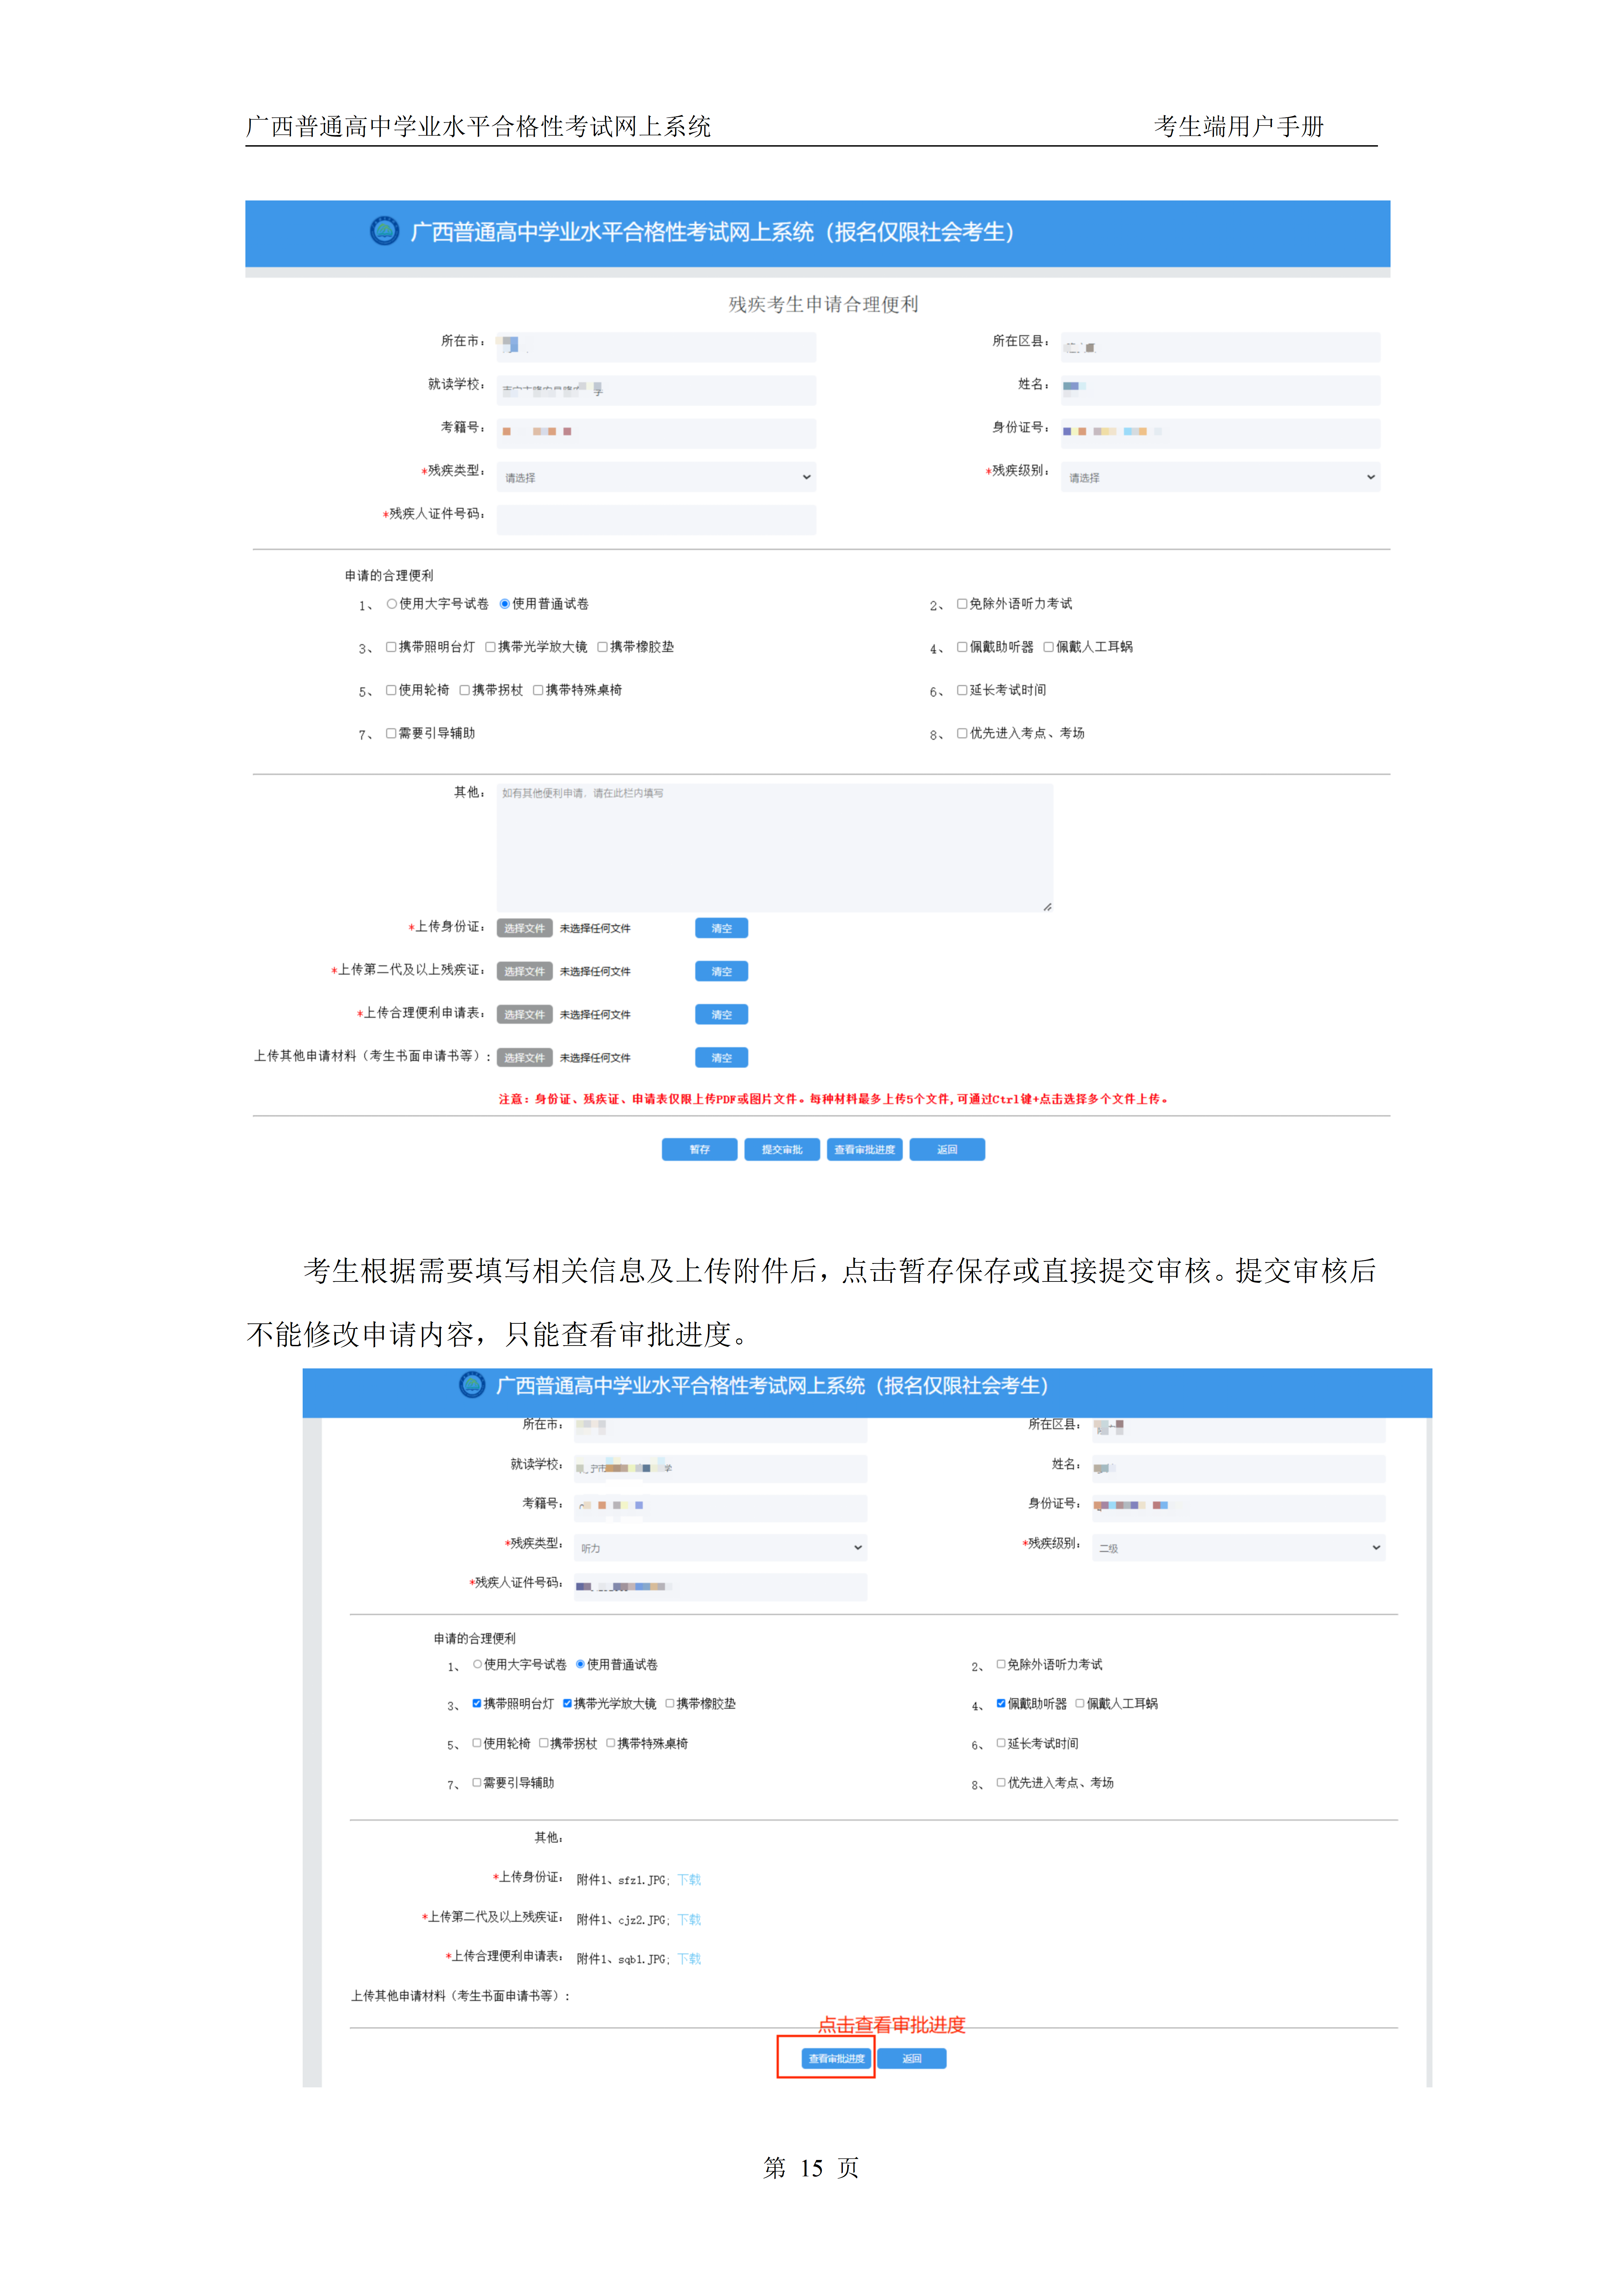
Task: Uncheck 佩戴助听器 in the lower form
Action: point(1001,1703)
